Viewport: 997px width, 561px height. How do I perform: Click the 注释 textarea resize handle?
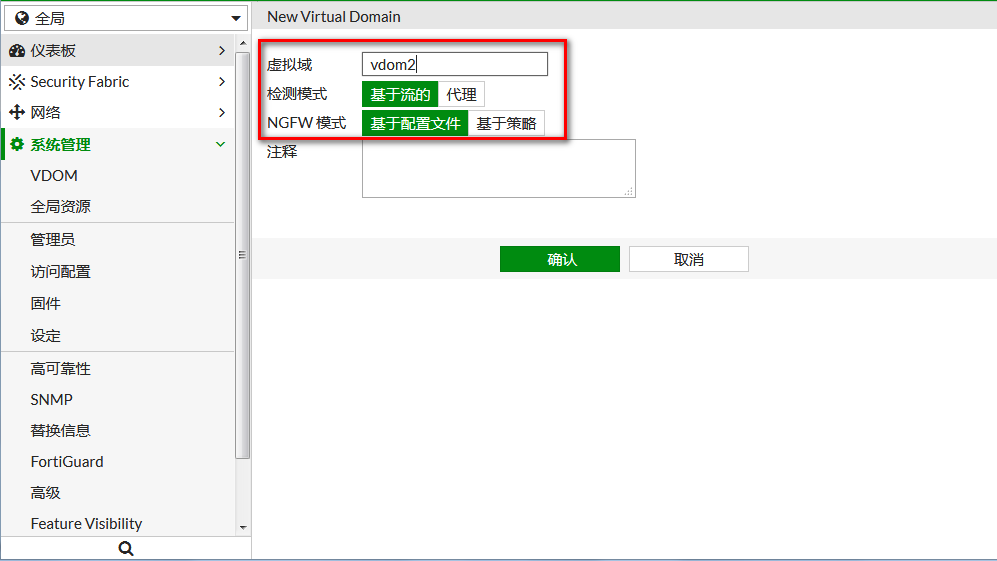(629, 191)
